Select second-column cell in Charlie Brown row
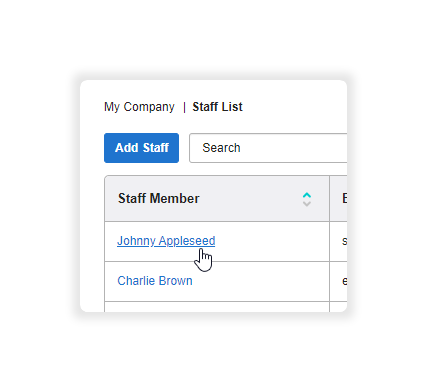This screenshot has height=392, width=427. (x=338, y=281)
